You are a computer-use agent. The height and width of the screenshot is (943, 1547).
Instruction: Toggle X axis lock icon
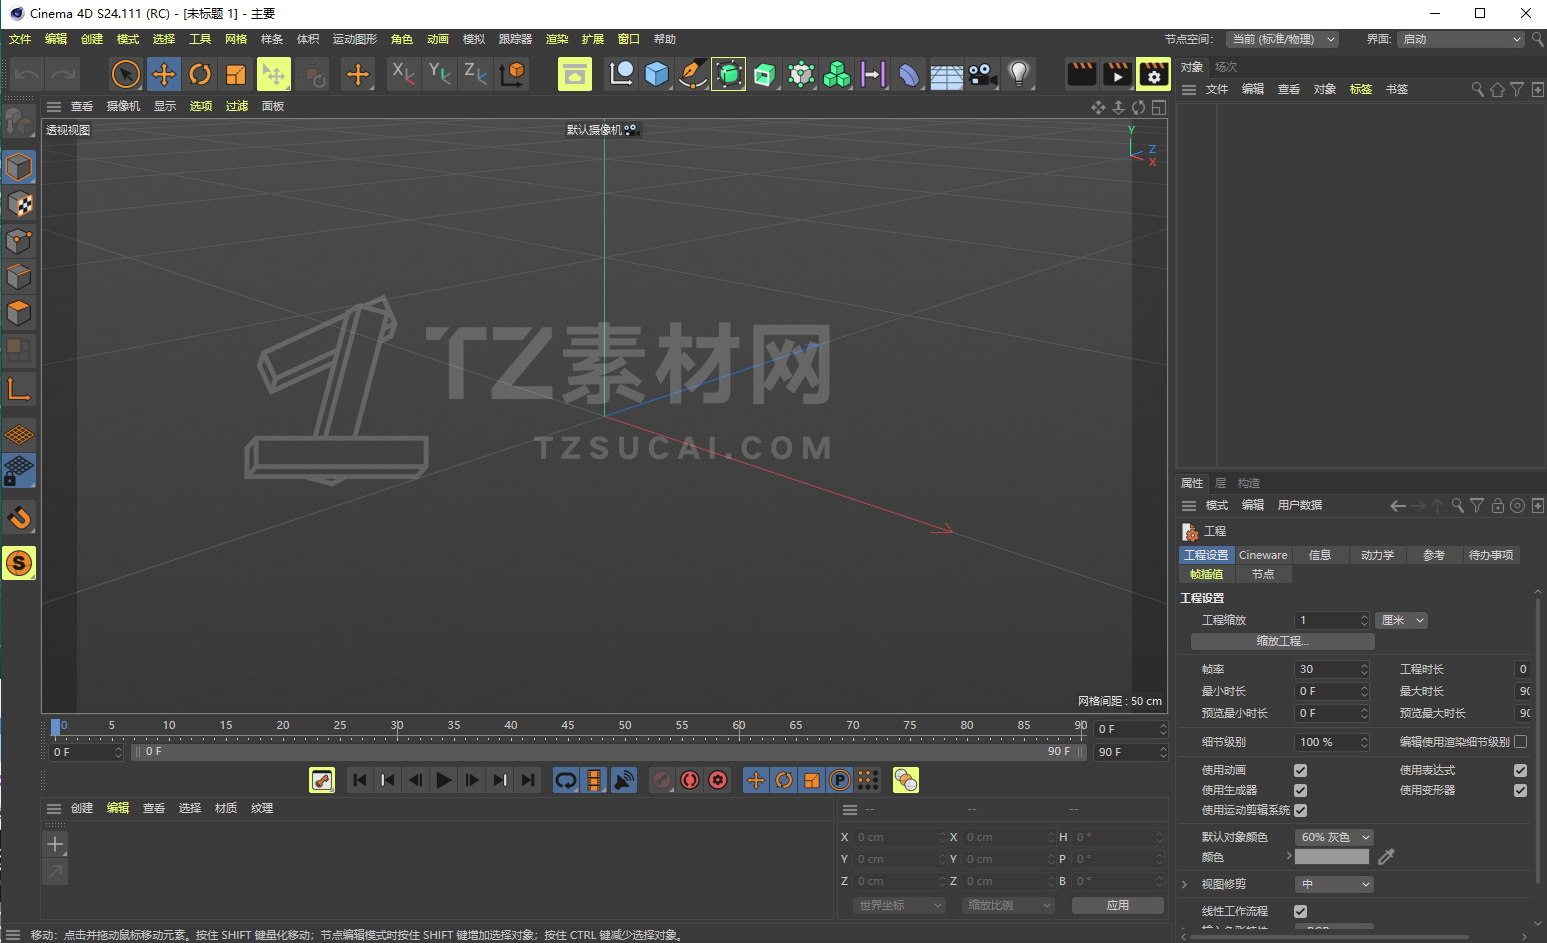coord(403,73)
